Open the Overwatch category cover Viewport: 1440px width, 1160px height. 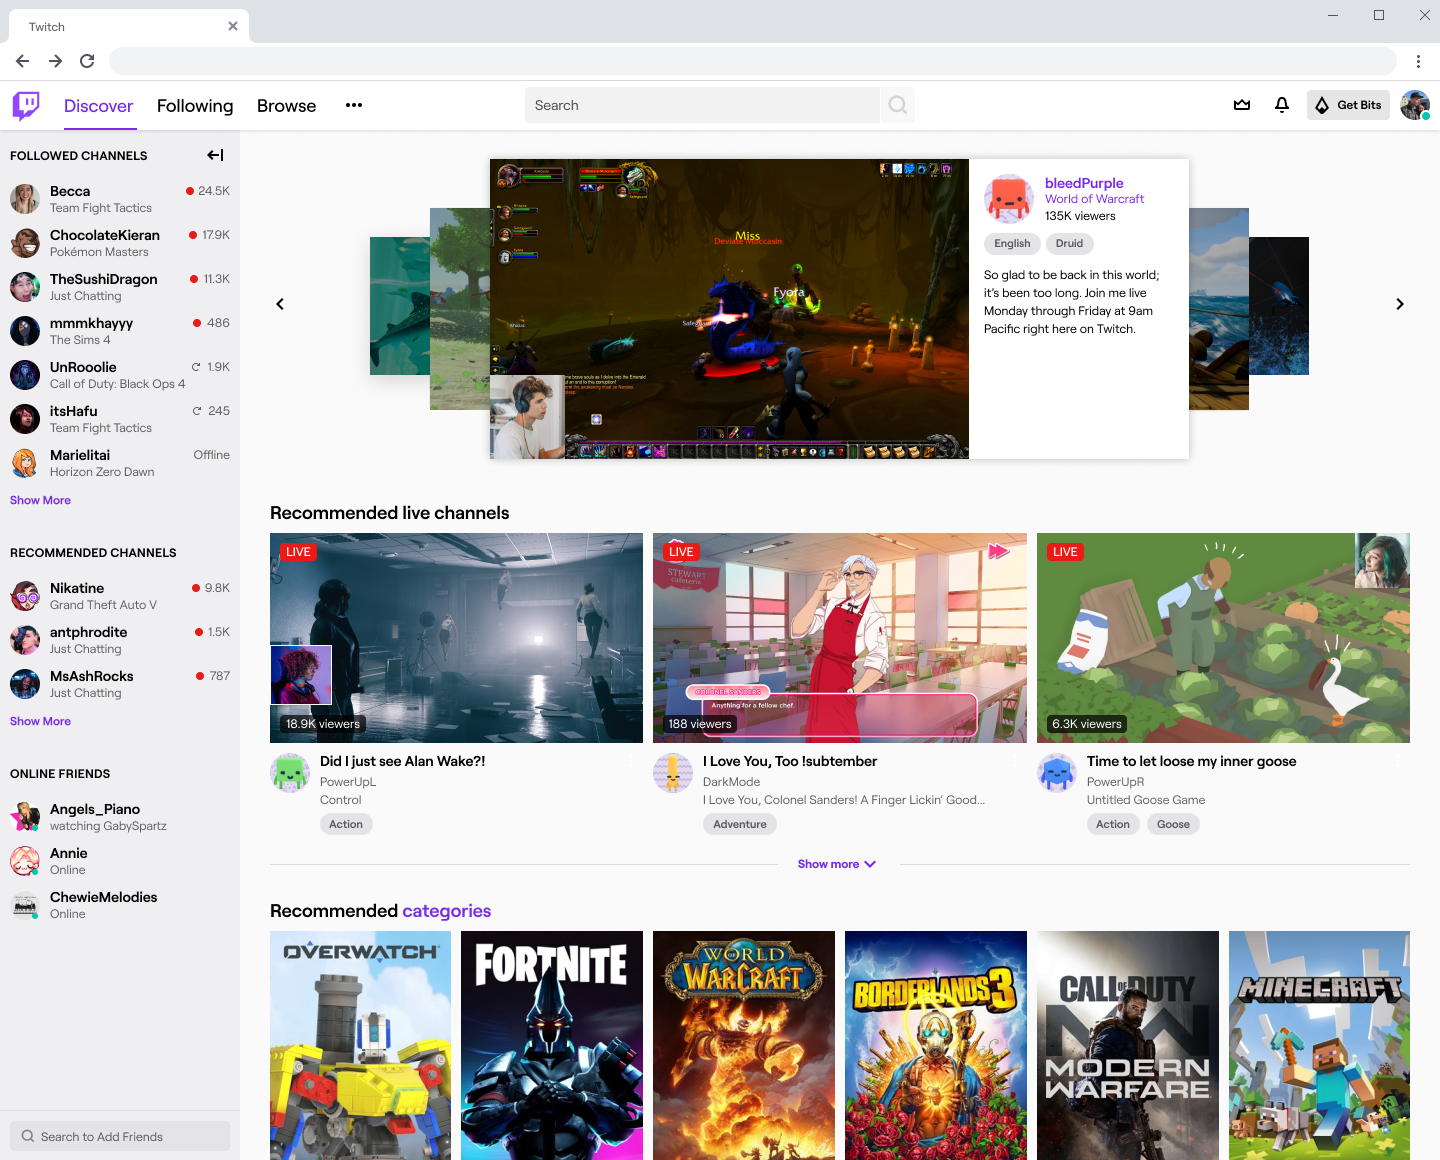point(360,1045)
